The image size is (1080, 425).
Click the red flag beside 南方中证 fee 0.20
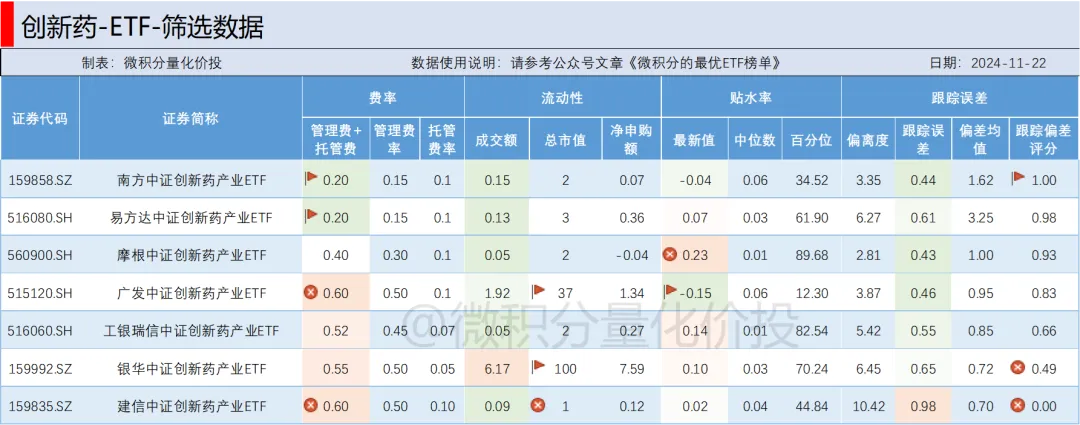(x=311, y=179)
